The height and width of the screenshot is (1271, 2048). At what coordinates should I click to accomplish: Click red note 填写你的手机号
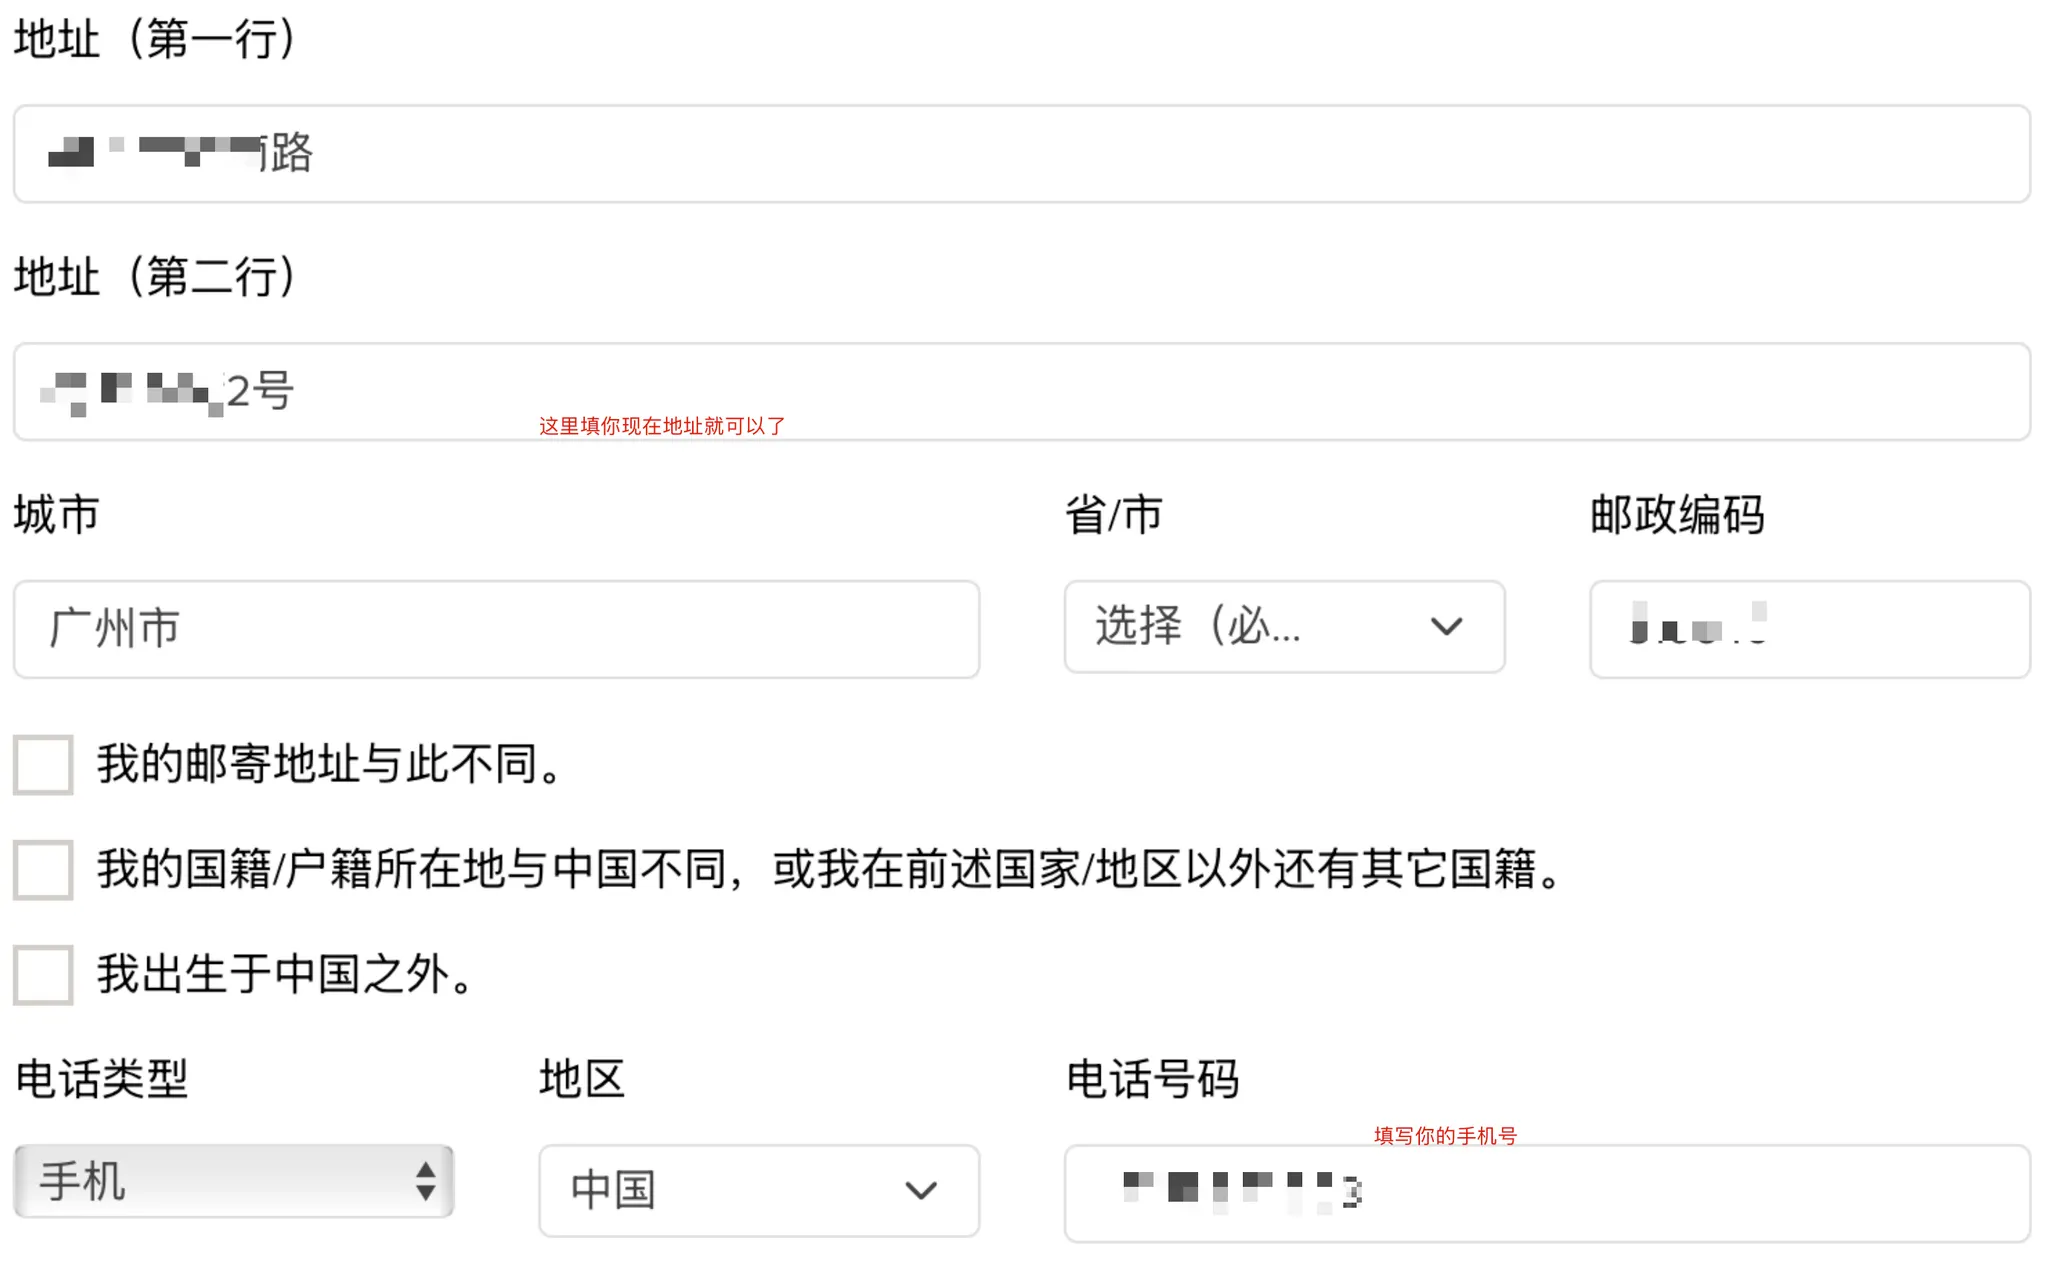point(1445,1136)
